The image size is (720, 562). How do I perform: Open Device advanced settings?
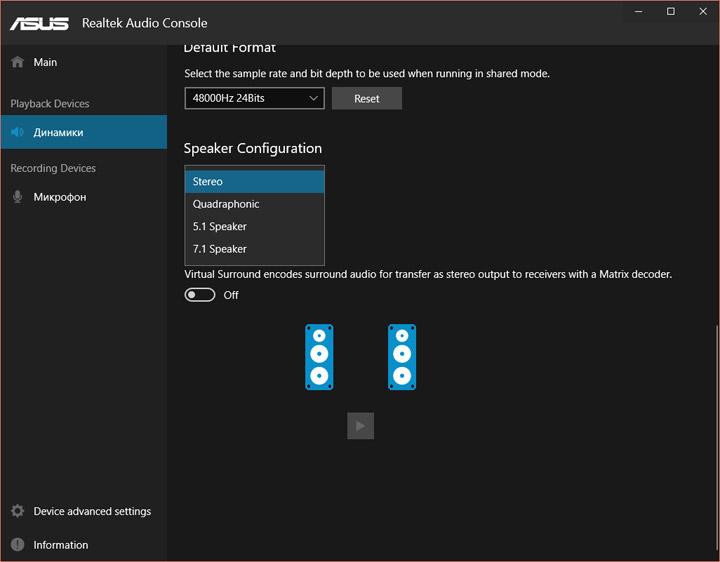tap(84, 511)
